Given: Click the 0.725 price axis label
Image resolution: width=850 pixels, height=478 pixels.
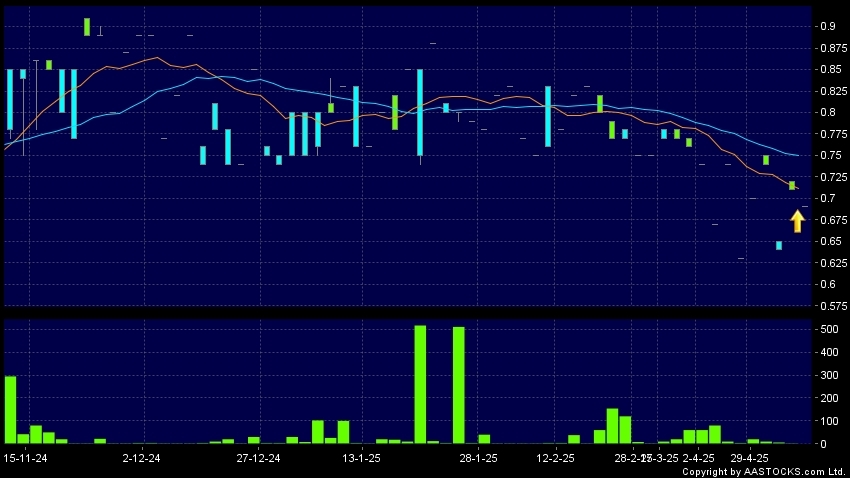Looking at the screenshot, I should point(834,177).
